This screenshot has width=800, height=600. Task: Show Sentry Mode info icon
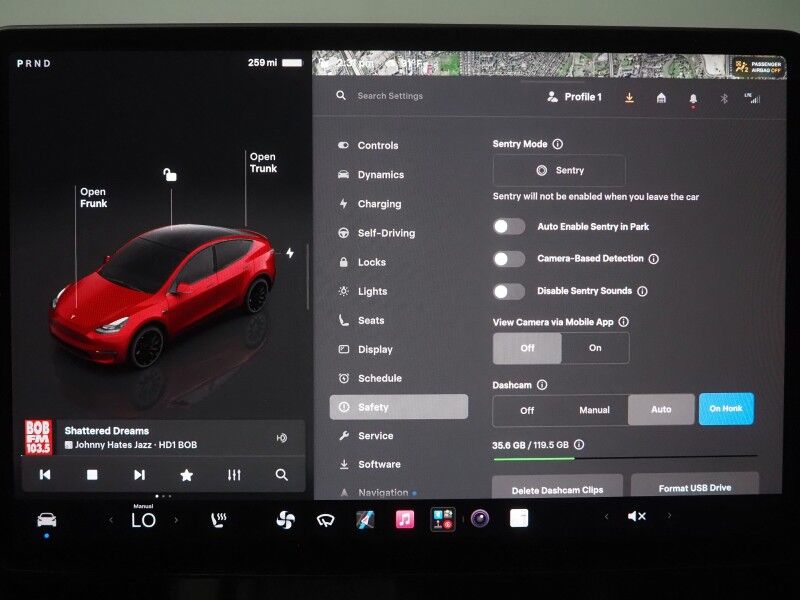pyautogui.click(x=558, y=144)
